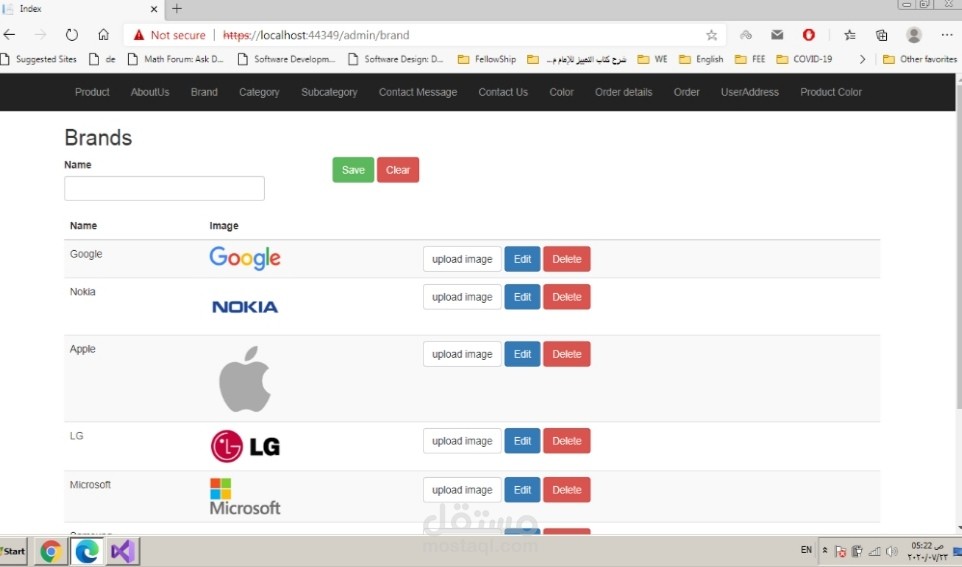The height and width of the screenshot is (567, 962).
Task: Reload the page with the refresh icon
Action: [x=72, y=35]
